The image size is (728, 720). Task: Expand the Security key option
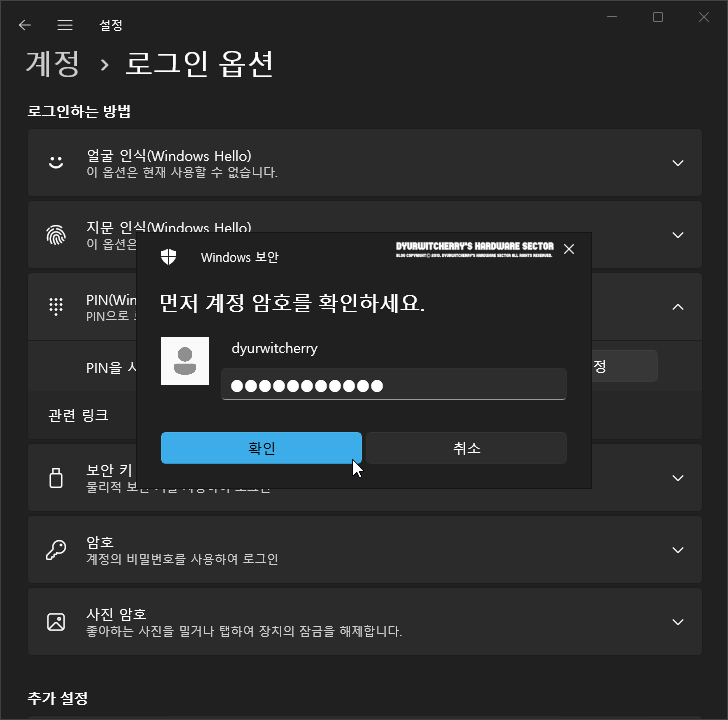point(678,478)
